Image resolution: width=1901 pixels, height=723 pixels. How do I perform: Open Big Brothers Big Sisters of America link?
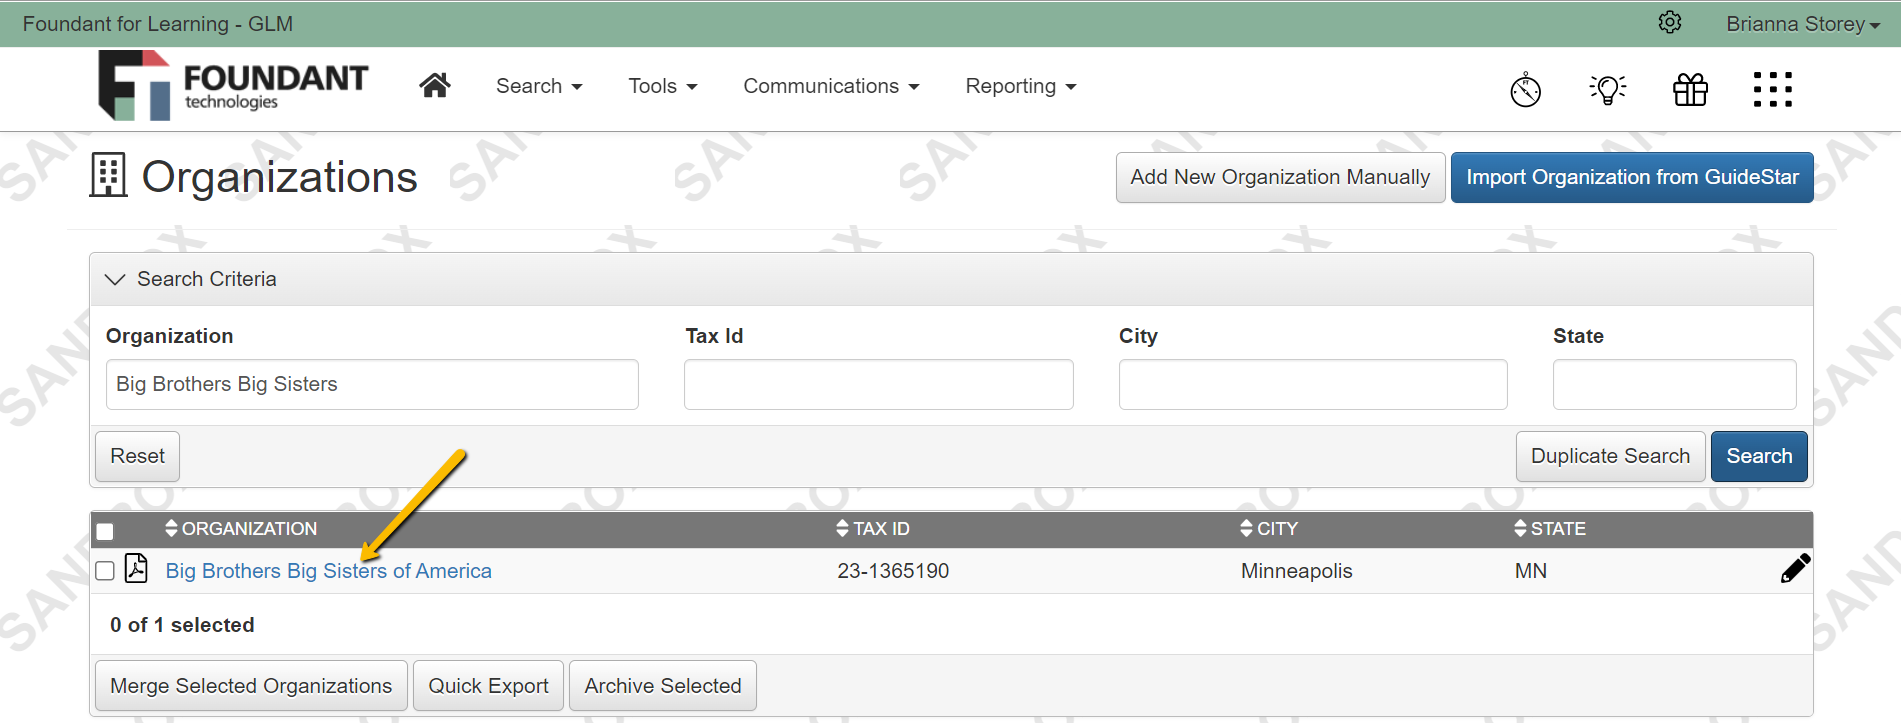328,571
